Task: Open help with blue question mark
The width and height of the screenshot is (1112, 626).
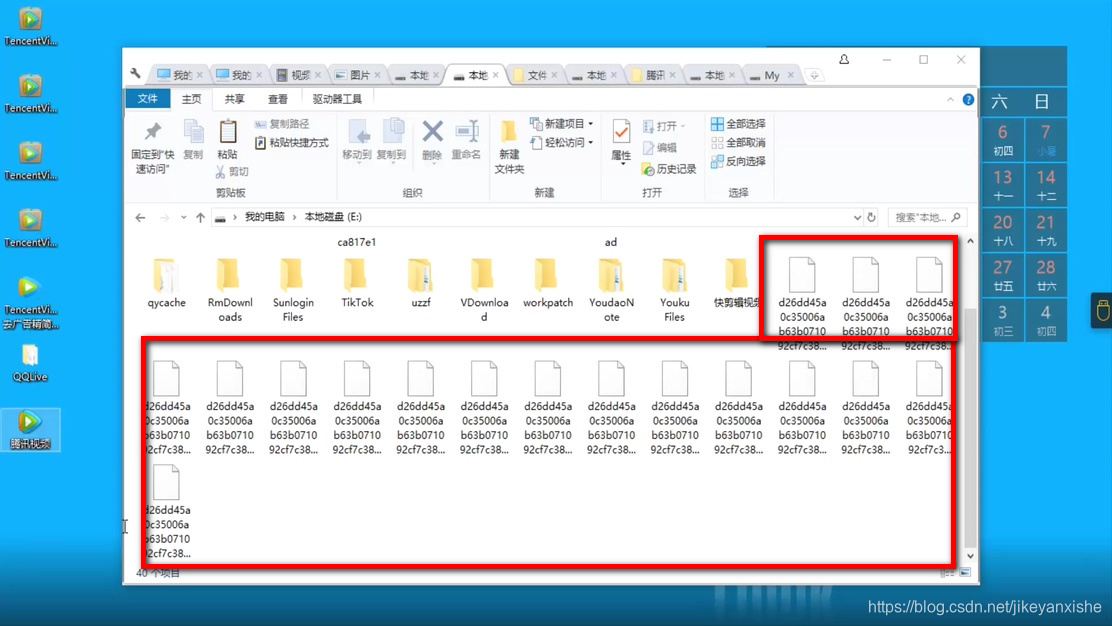Action: [968, 99]
